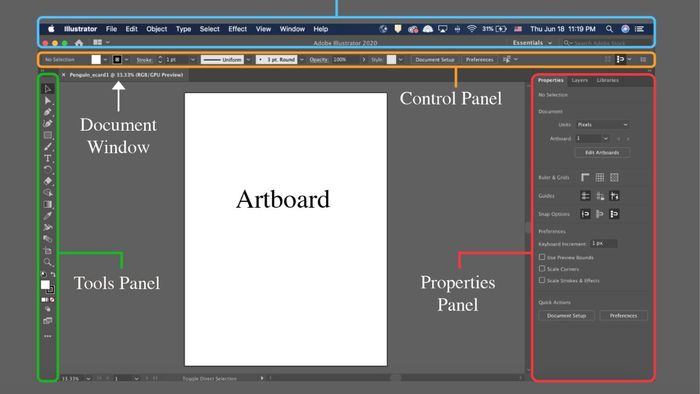Expand the Opacity arrow in Control panel
This screenshot has width=700, height=394.
pyautogui.click(x=363, y=59)
